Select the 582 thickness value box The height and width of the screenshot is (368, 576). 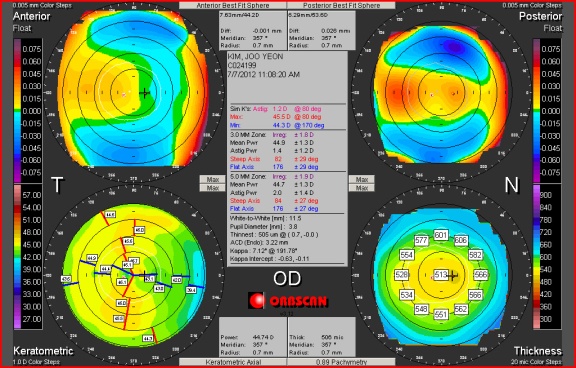(x=475, y=255)
